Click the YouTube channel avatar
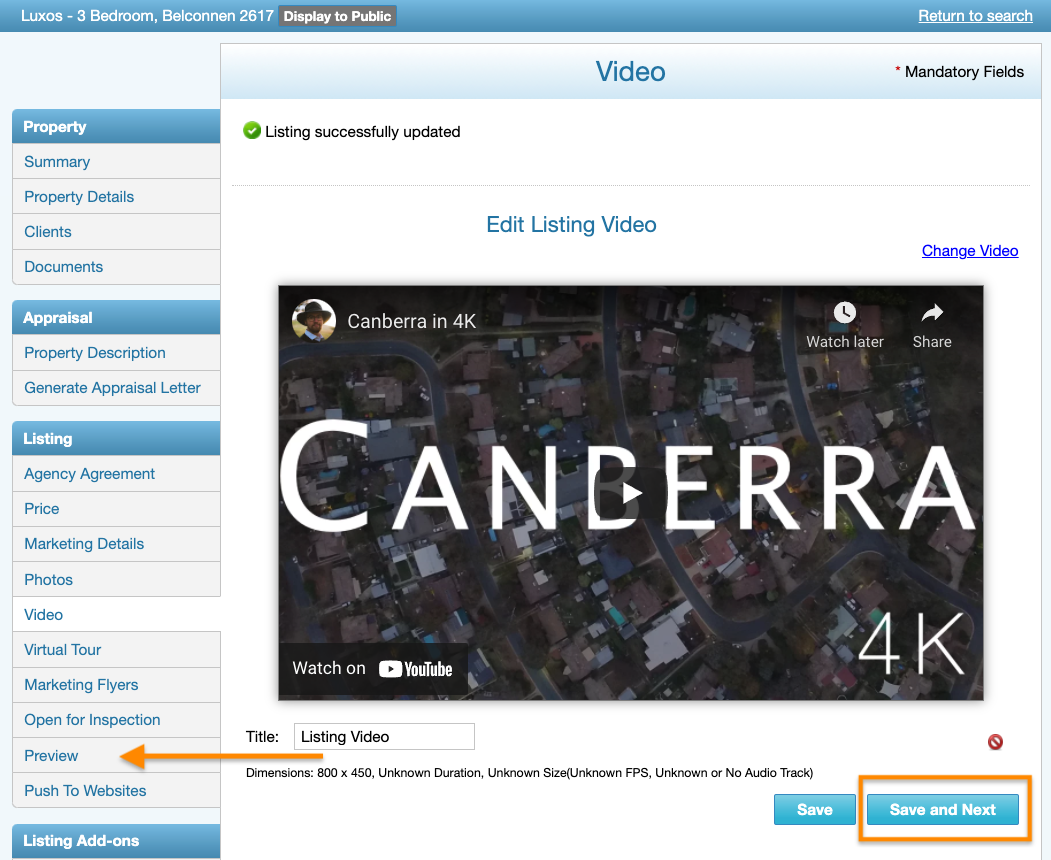The height and width of the screenshot is (860, 1051). (x=313, y=321)
